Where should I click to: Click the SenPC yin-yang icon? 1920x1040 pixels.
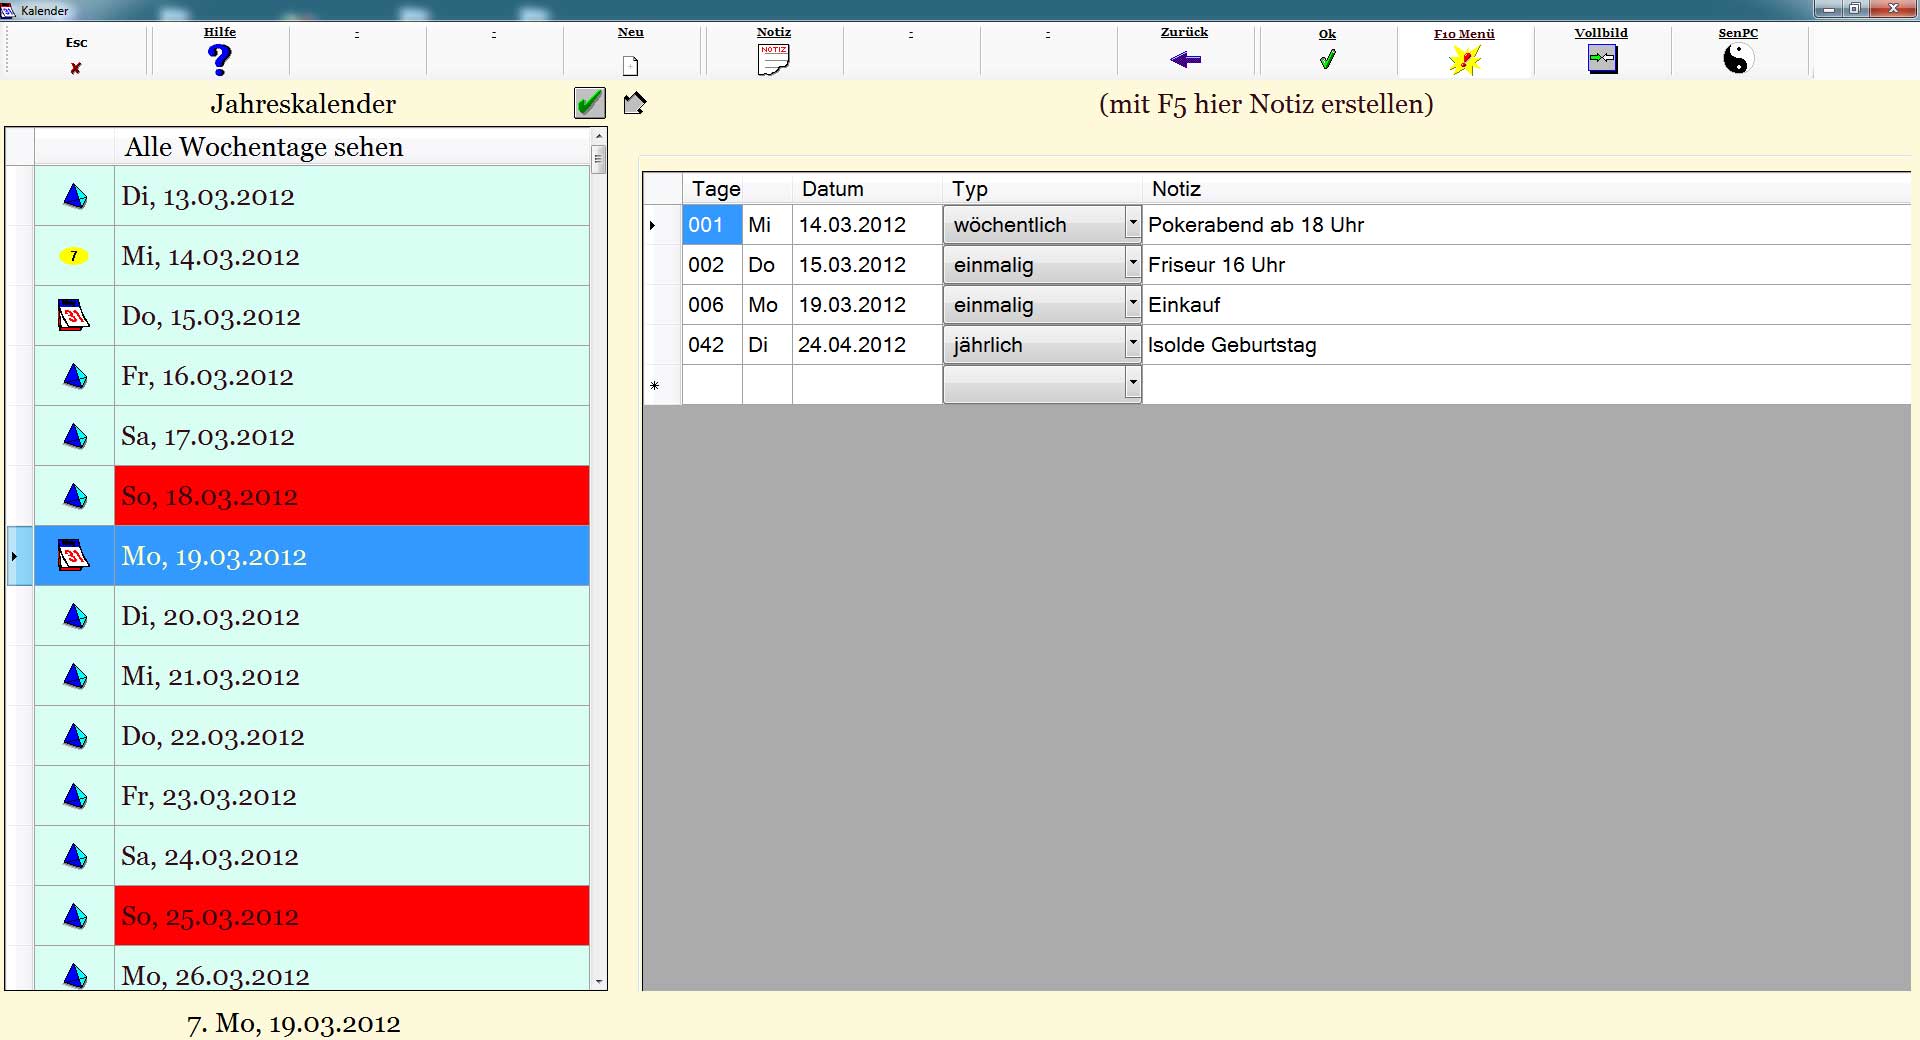(1737, 60)
